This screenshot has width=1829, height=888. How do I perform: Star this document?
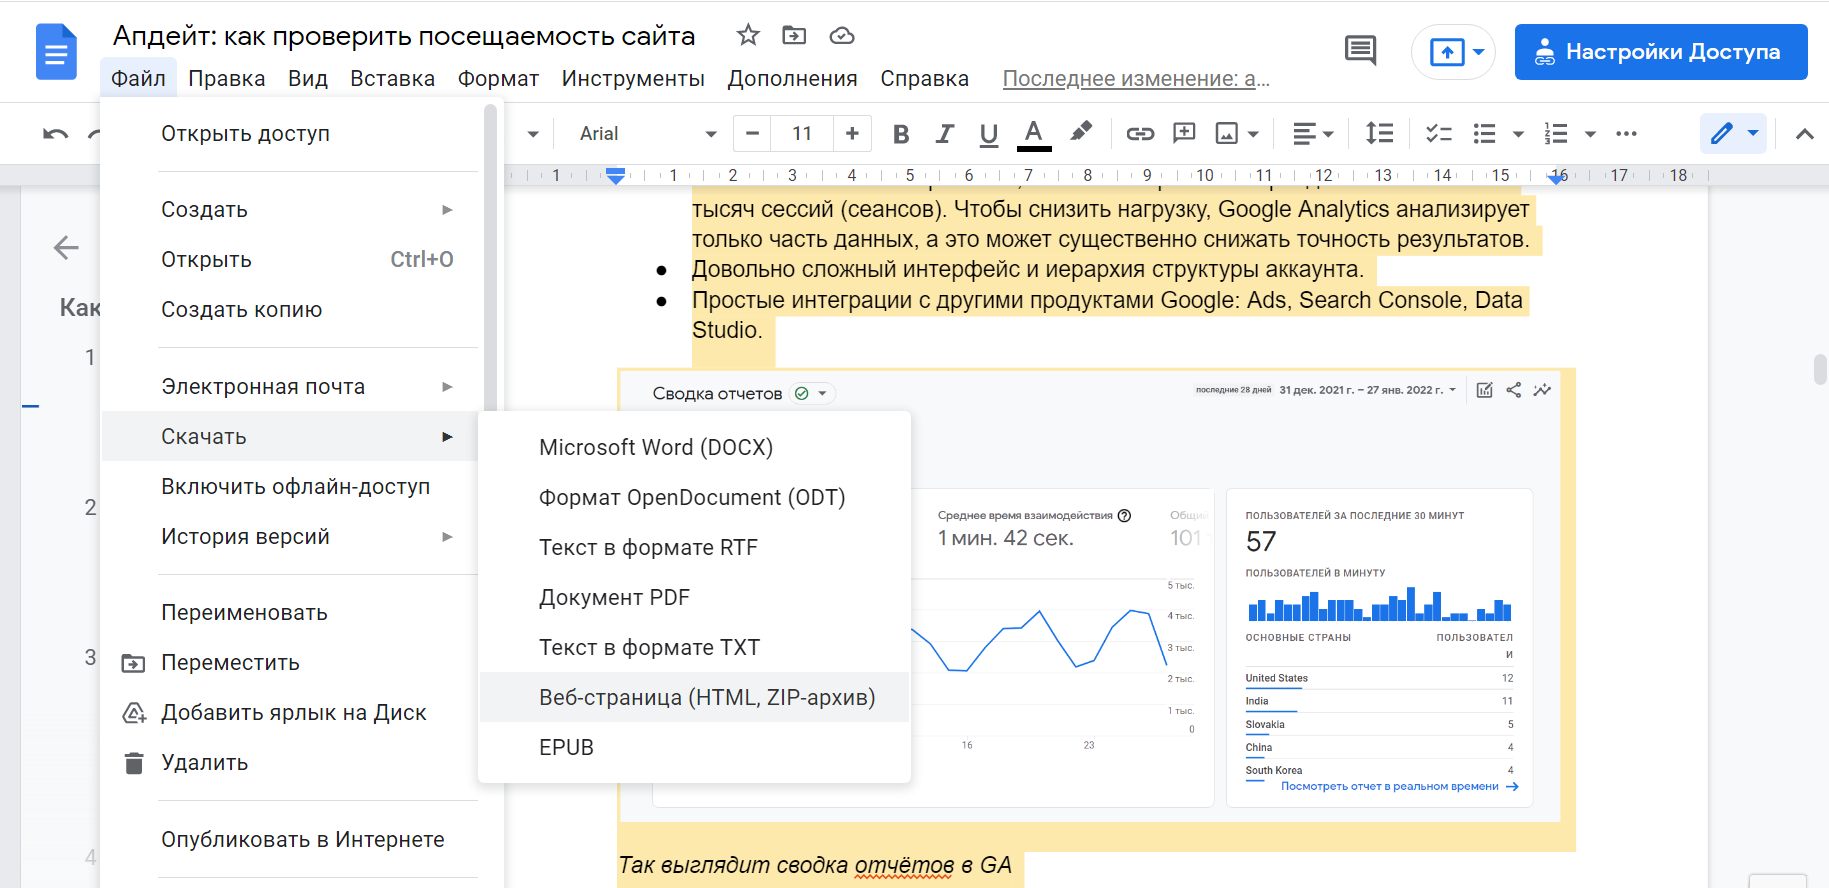[x=748, y=36]
